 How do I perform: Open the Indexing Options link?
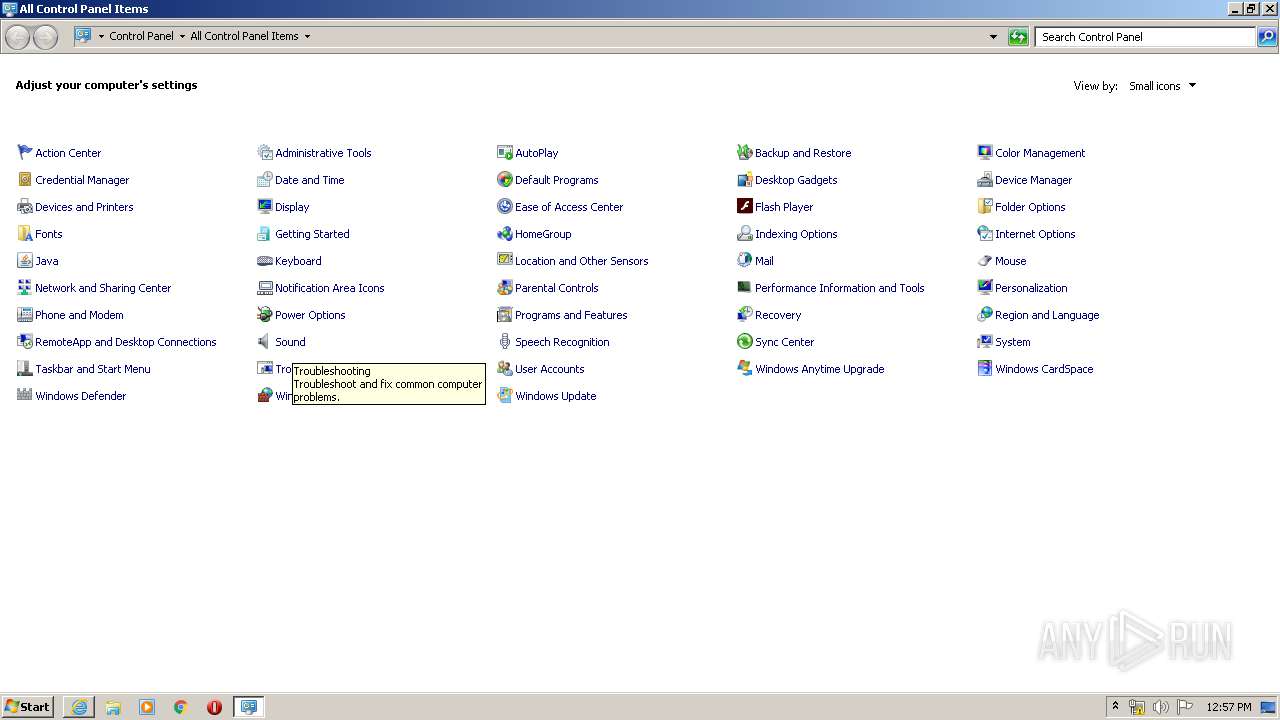pos(796,234)
